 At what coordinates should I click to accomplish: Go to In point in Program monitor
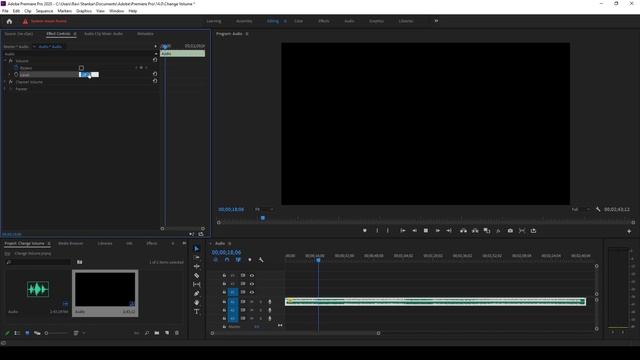pos(402,231)
